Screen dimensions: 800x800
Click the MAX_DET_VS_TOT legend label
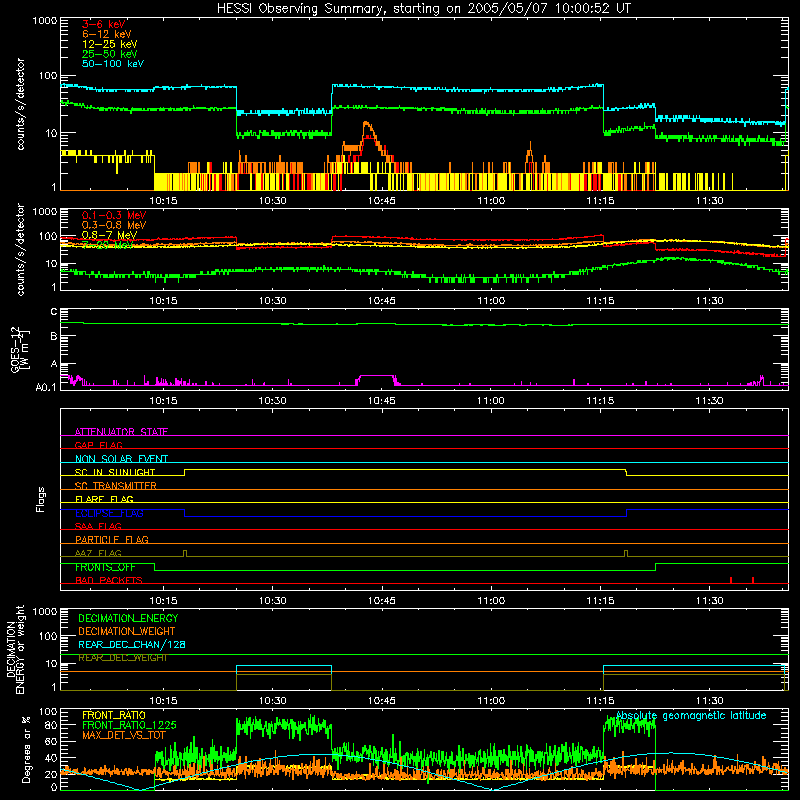coord(124,735)
